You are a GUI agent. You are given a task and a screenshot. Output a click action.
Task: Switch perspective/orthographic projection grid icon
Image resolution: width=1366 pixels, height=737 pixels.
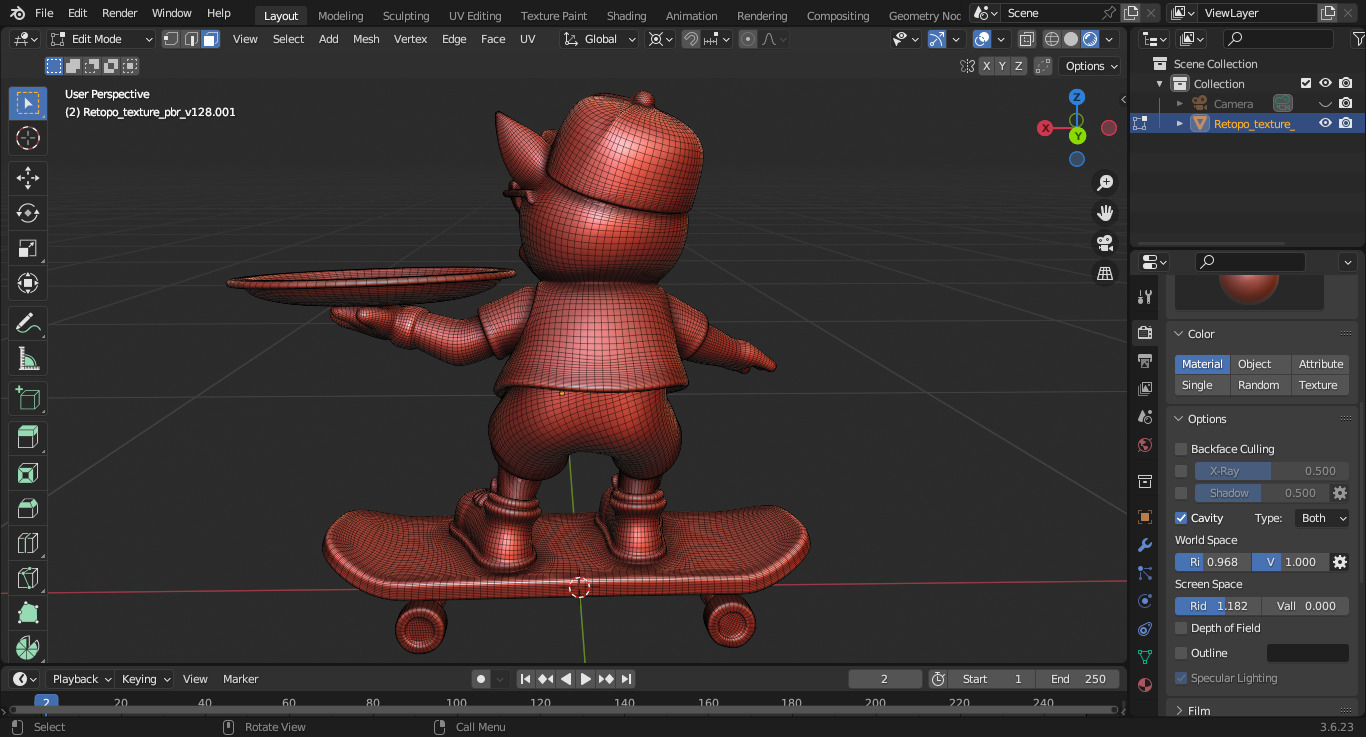[1105, 273]
